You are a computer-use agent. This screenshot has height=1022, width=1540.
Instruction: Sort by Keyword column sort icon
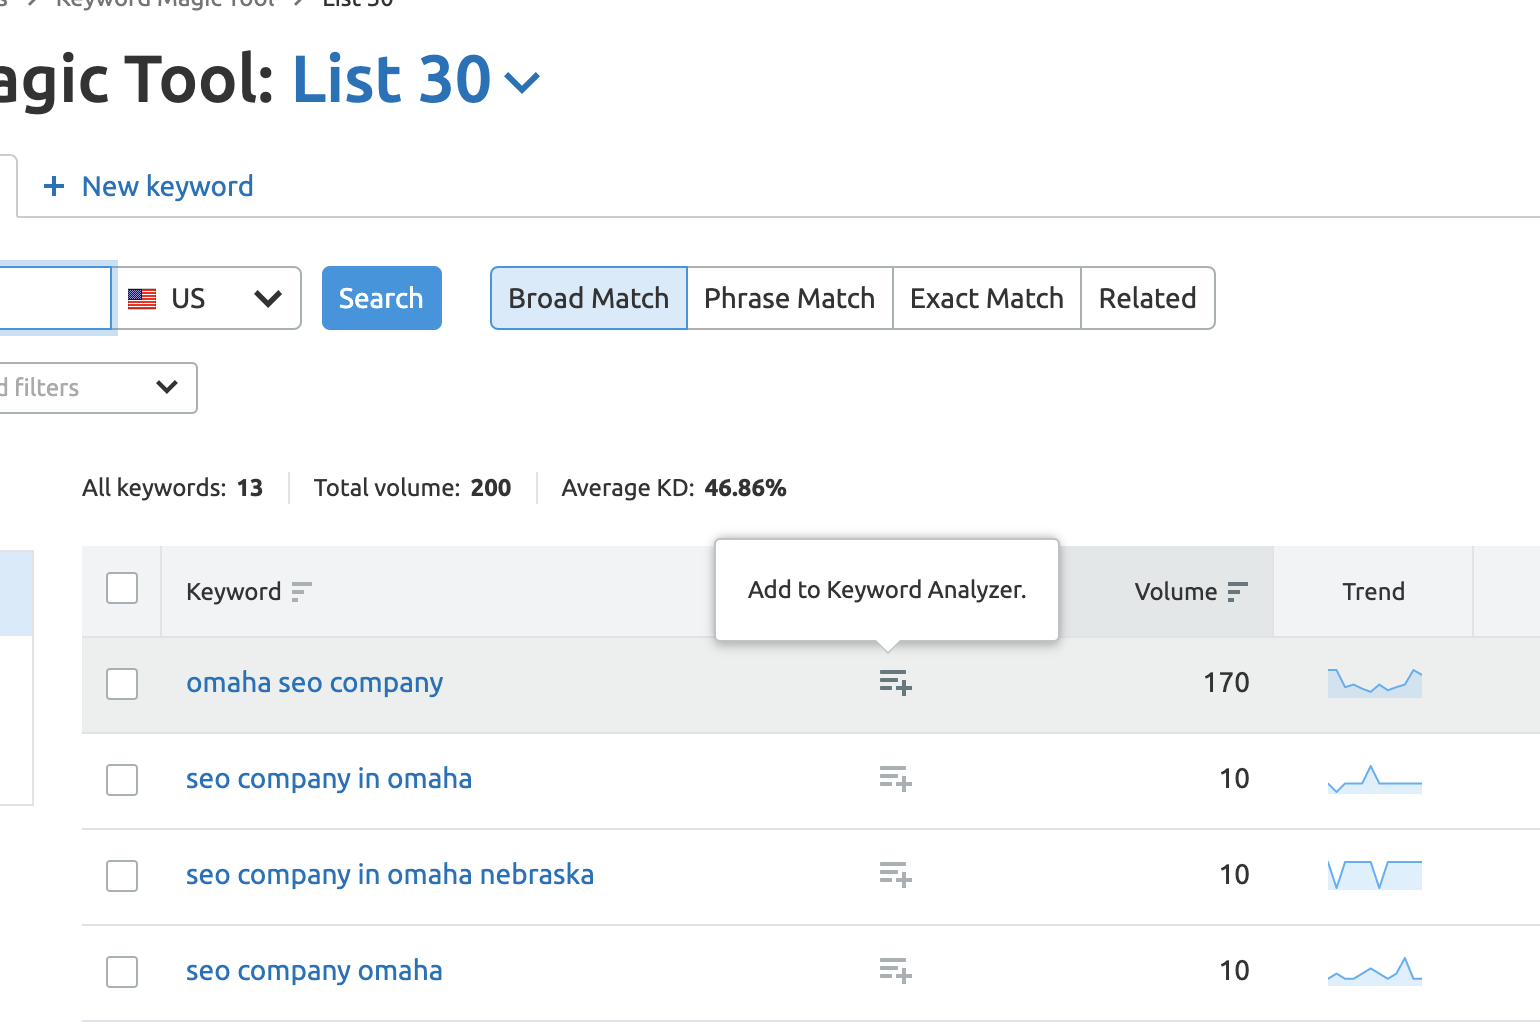click(301, 592)
